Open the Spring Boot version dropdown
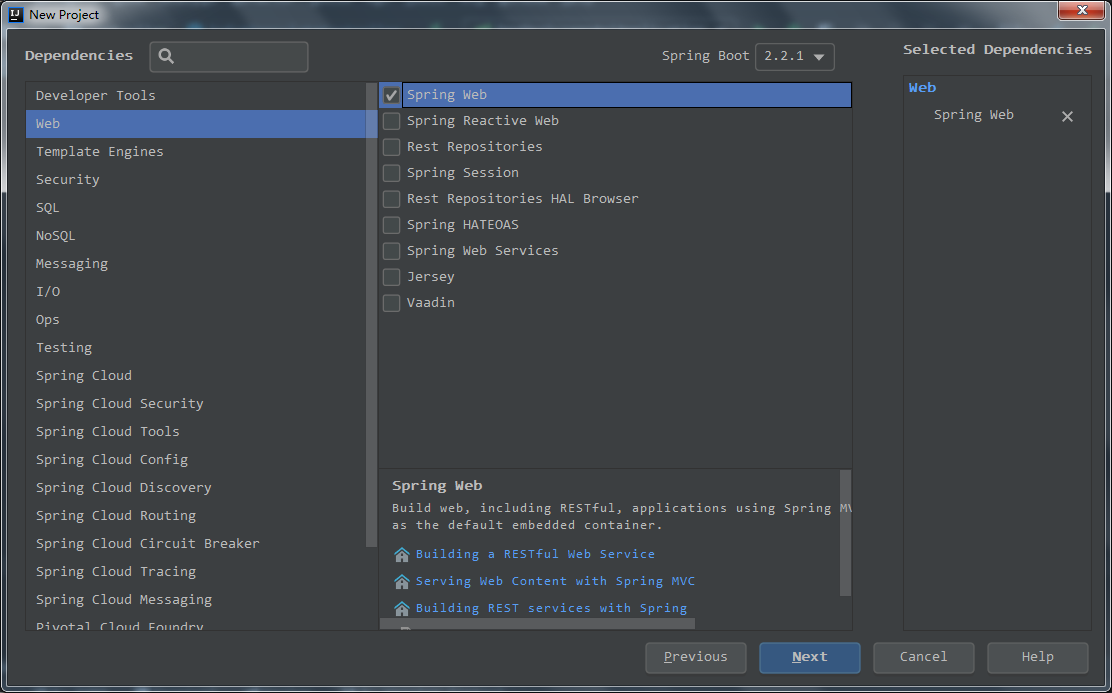This screenshot has height=693, width=1112. (x=795, y=57)
